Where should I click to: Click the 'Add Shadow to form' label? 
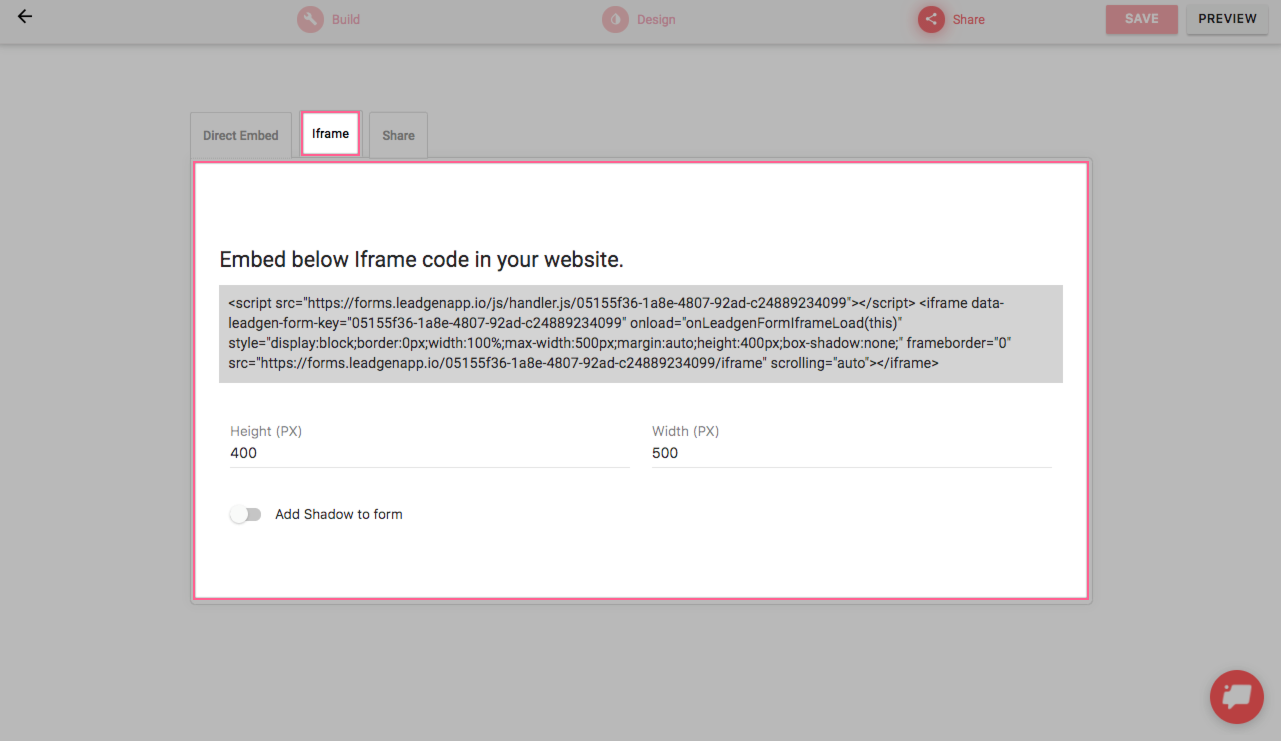tap(339, 514)
